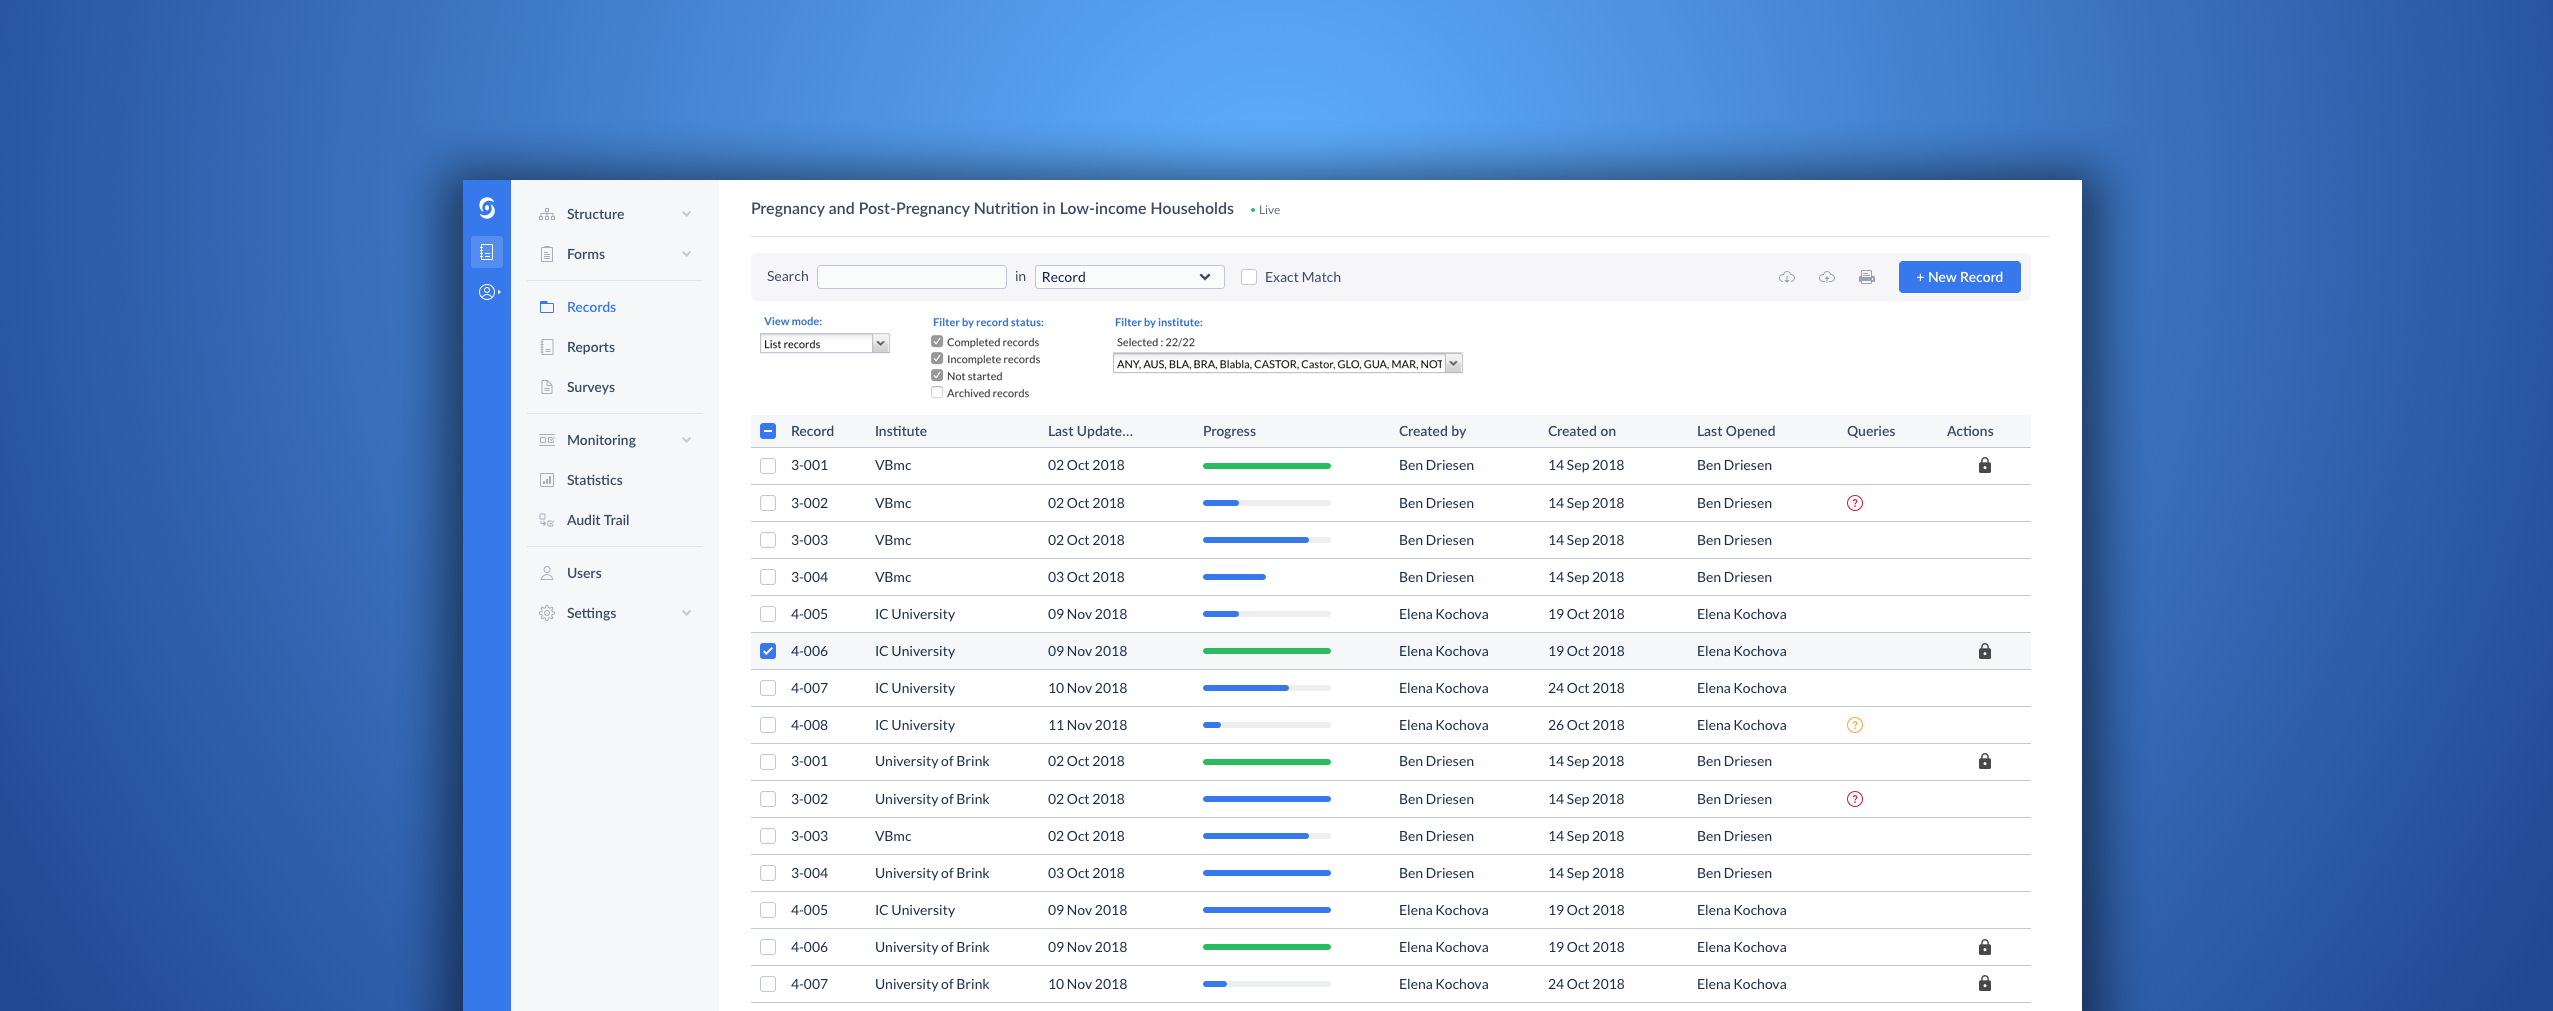The image size is (2553, 1011).
Task: Click the Audit Trail icon
Action: pos(547,520)
